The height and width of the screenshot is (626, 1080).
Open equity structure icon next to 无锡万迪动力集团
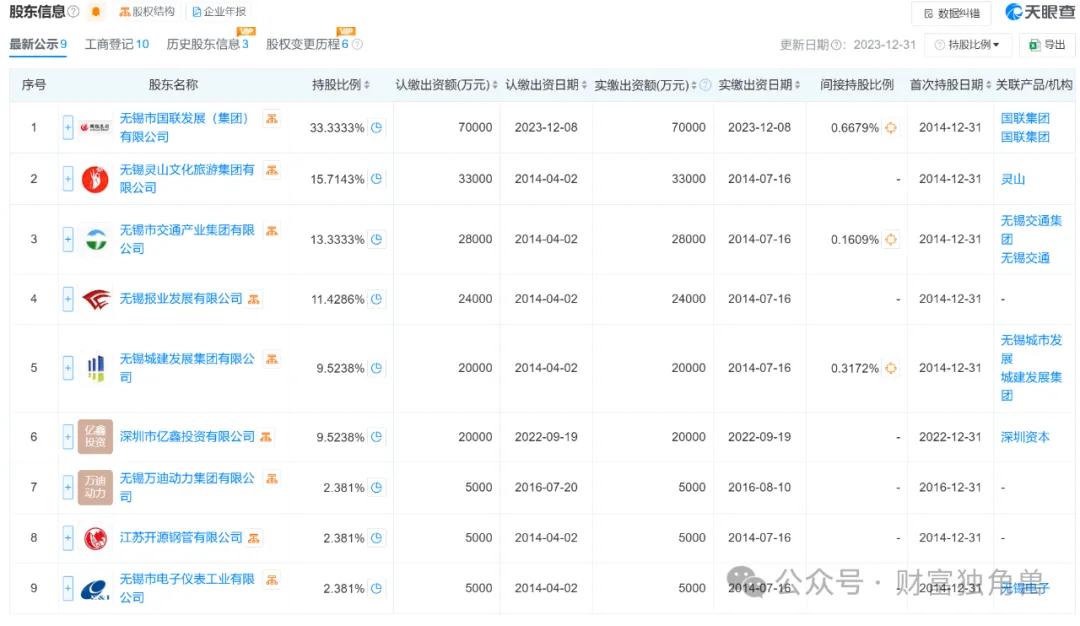pos(272,478)
